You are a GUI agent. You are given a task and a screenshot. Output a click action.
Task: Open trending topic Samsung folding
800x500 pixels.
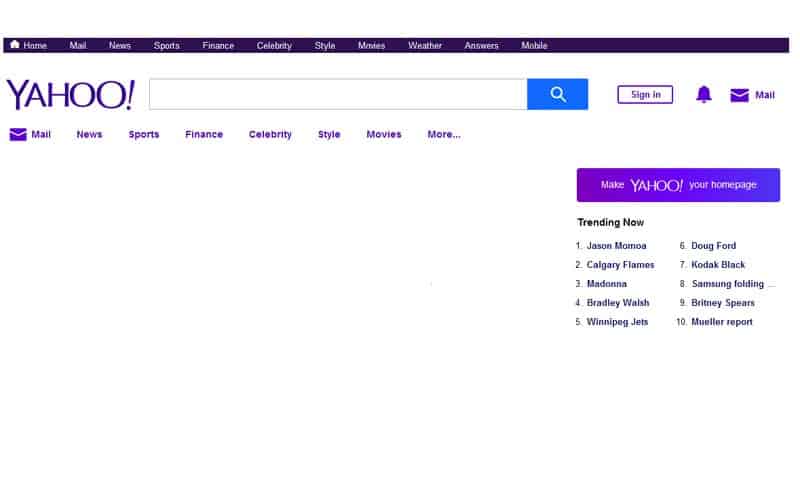point(728,284)
